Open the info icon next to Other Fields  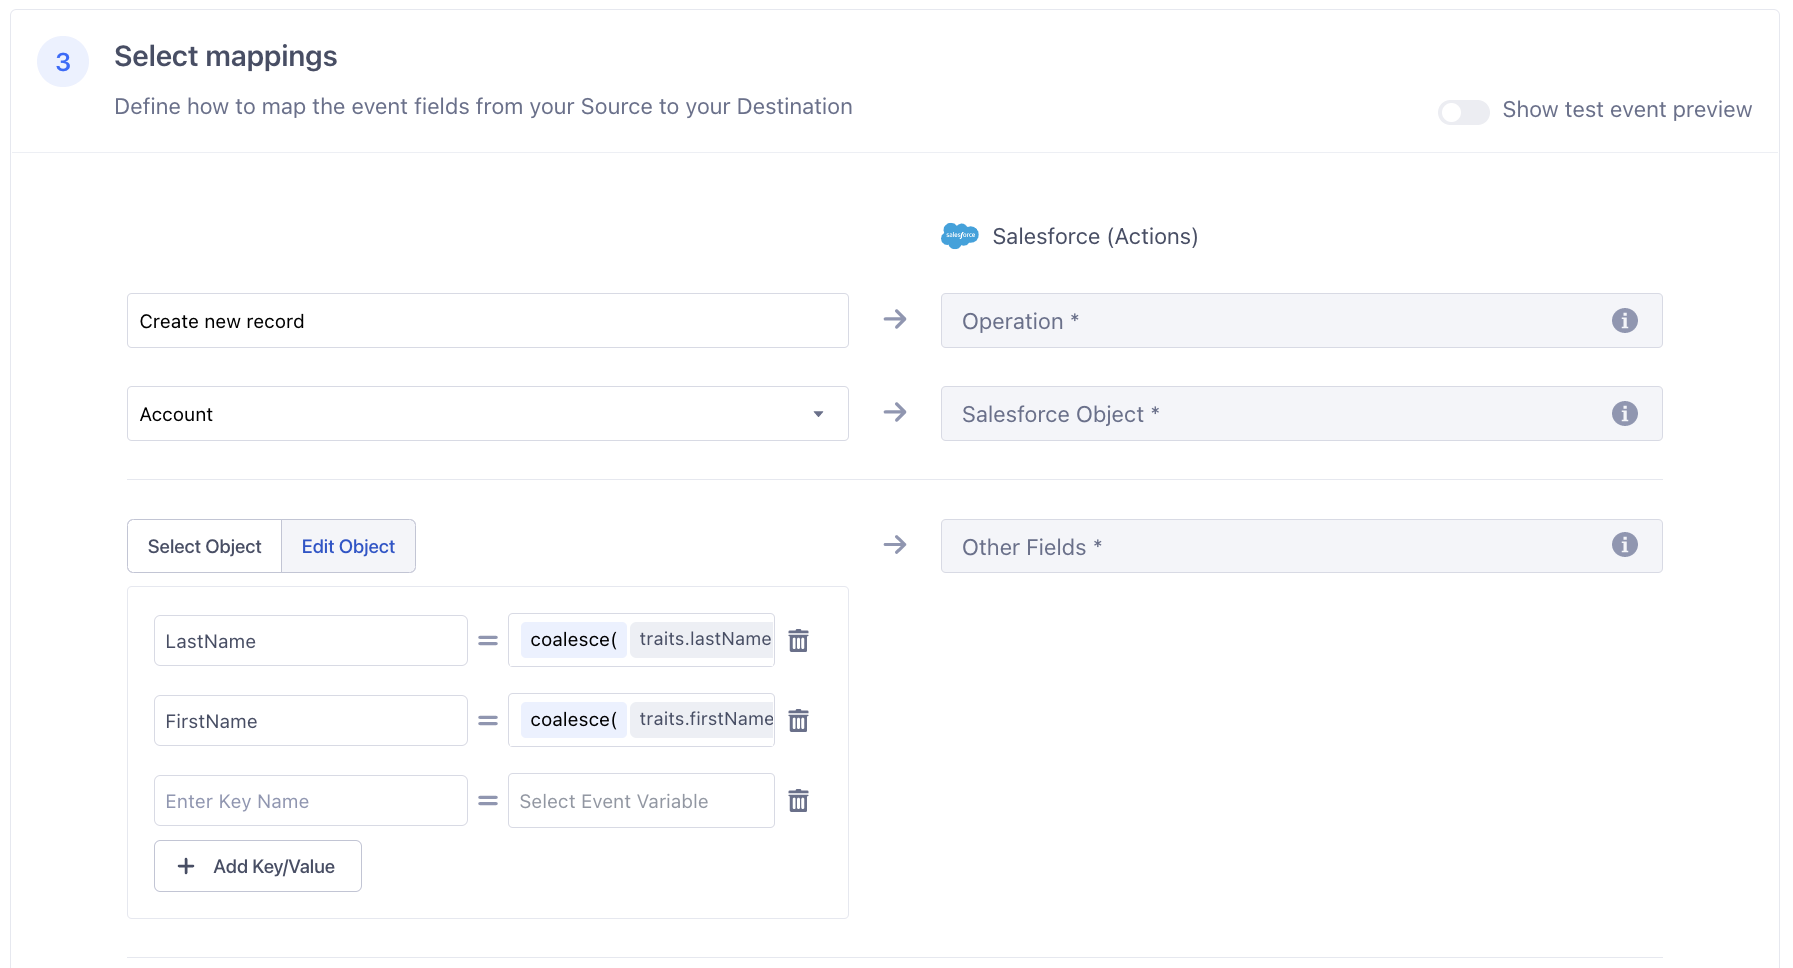[x=1625, y=546]
